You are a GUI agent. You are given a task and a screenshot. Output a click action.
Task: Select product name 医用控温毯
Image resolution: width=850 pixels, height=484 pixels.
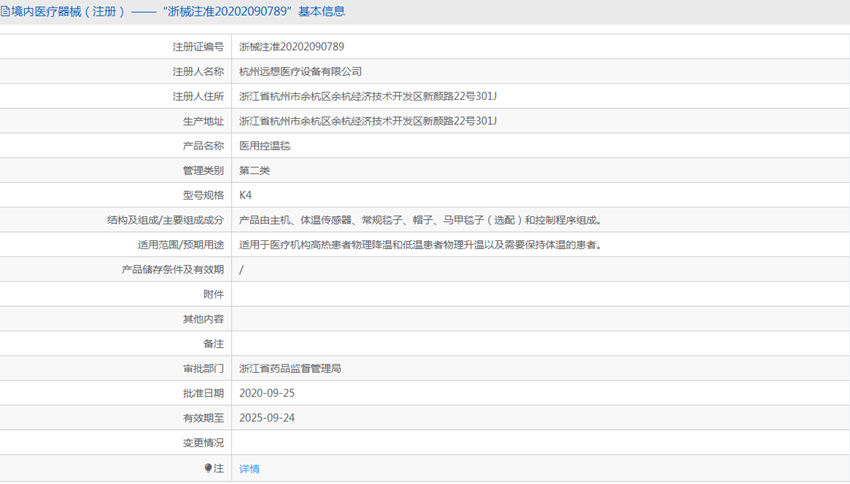click(265, 146)
